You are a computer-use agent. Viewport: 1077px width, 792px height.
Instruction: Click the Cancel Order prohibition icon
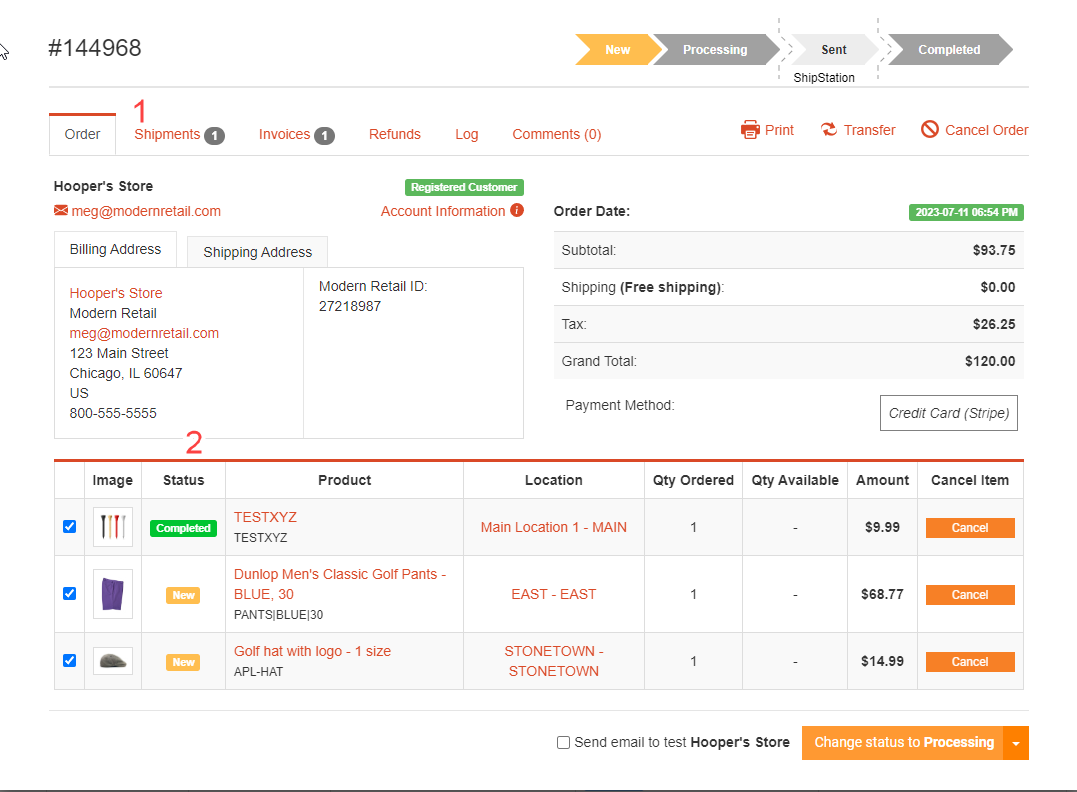point(929,129)
